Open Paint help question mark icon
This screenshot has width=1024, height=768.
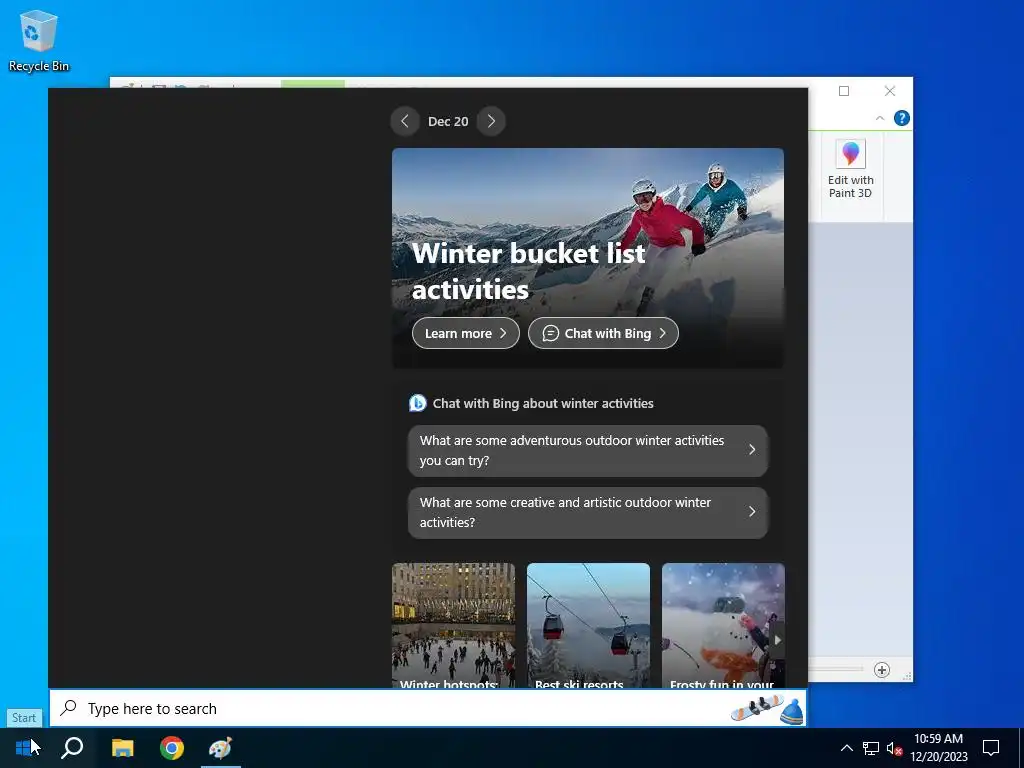point(902,118)
